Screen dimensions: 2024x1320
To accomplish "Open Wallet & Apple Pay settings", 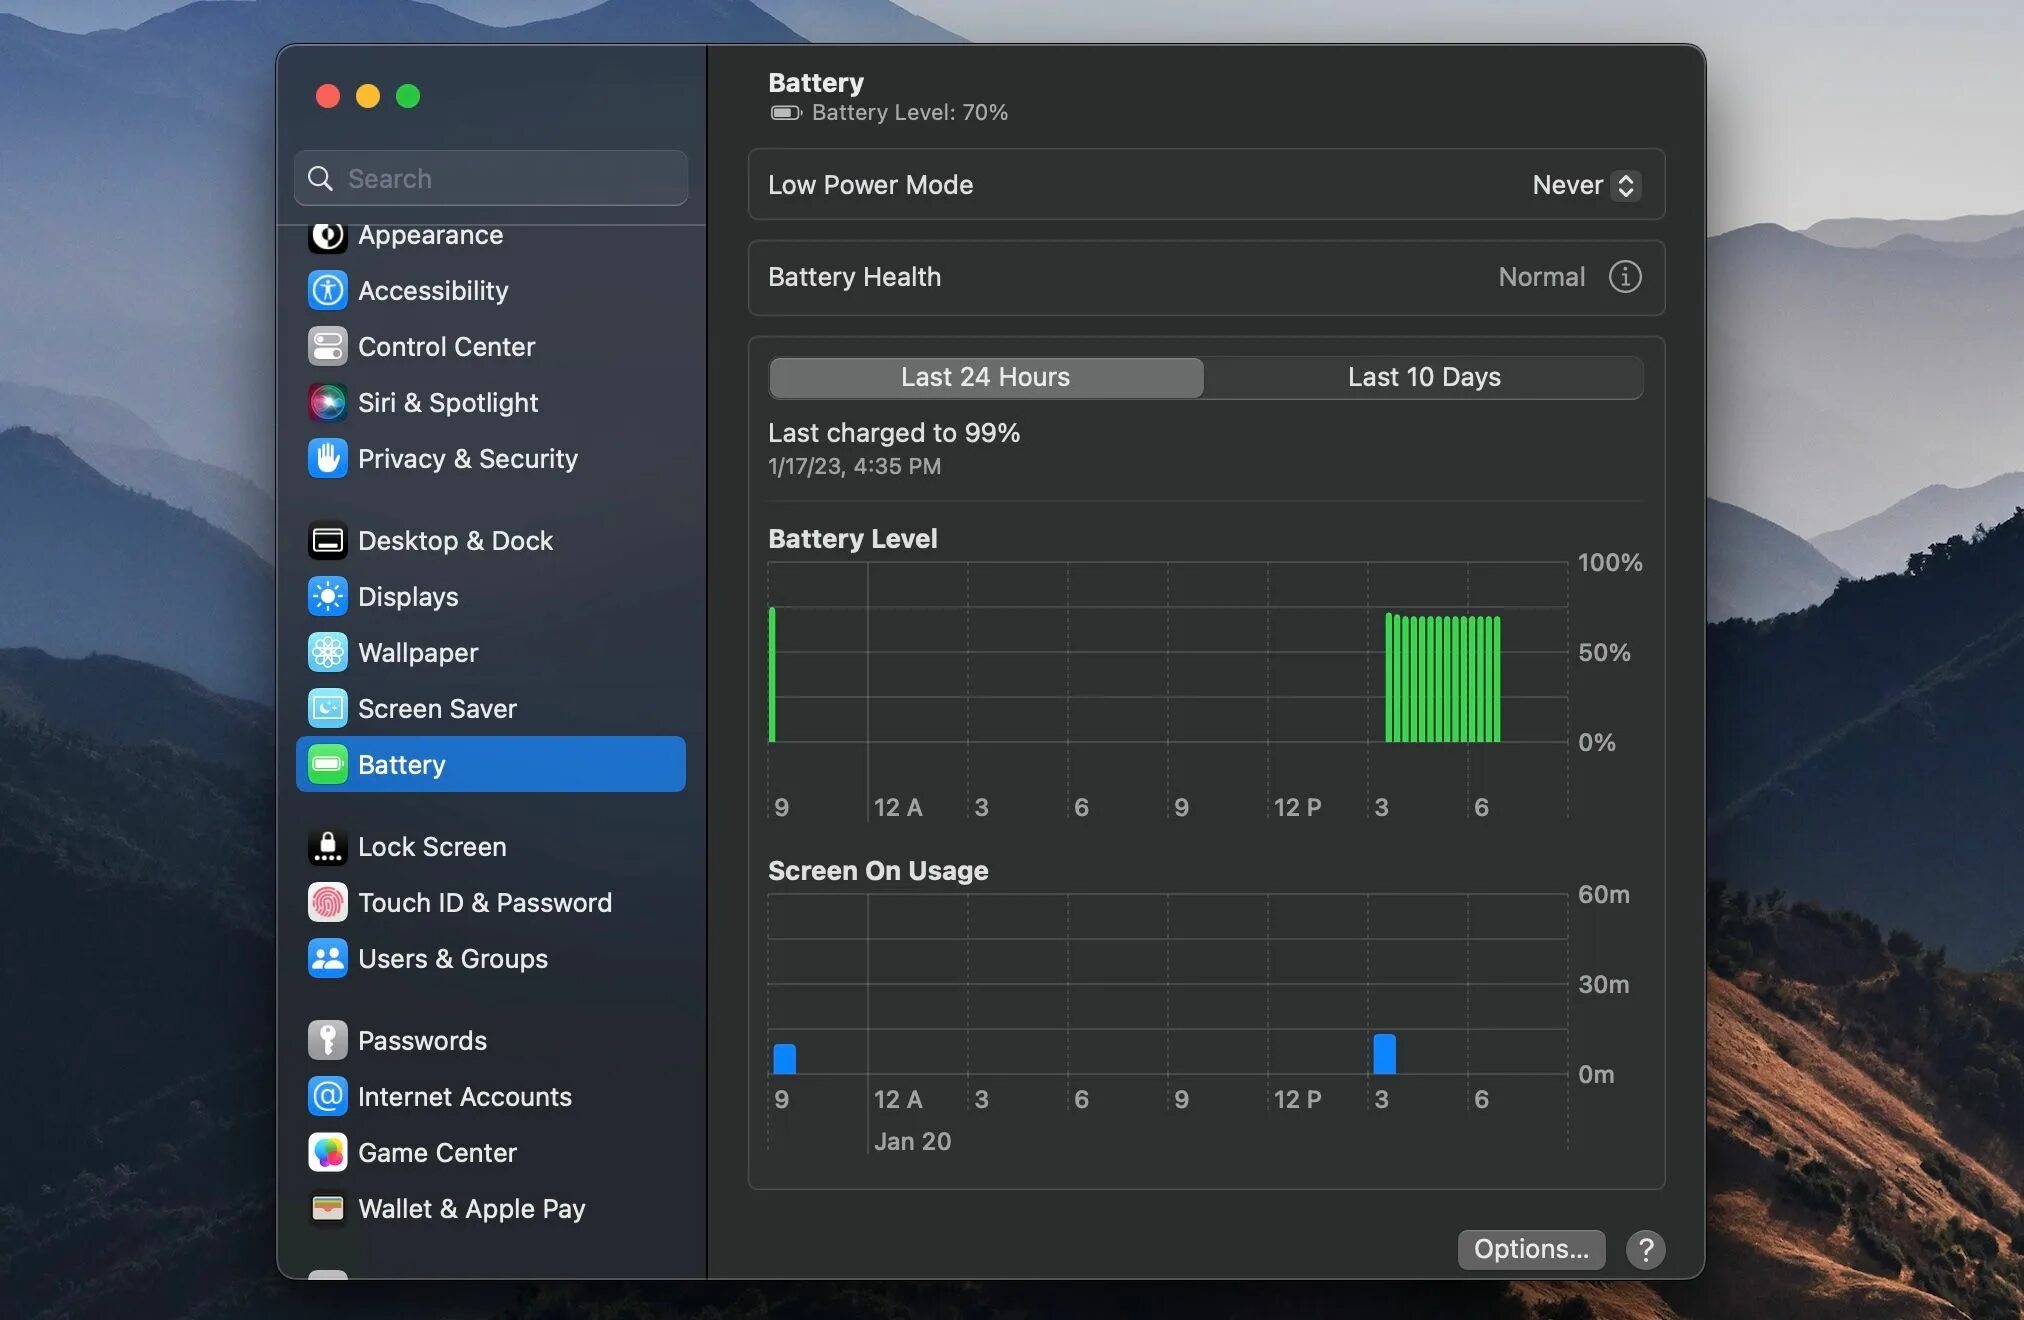I will point(471,1209).
